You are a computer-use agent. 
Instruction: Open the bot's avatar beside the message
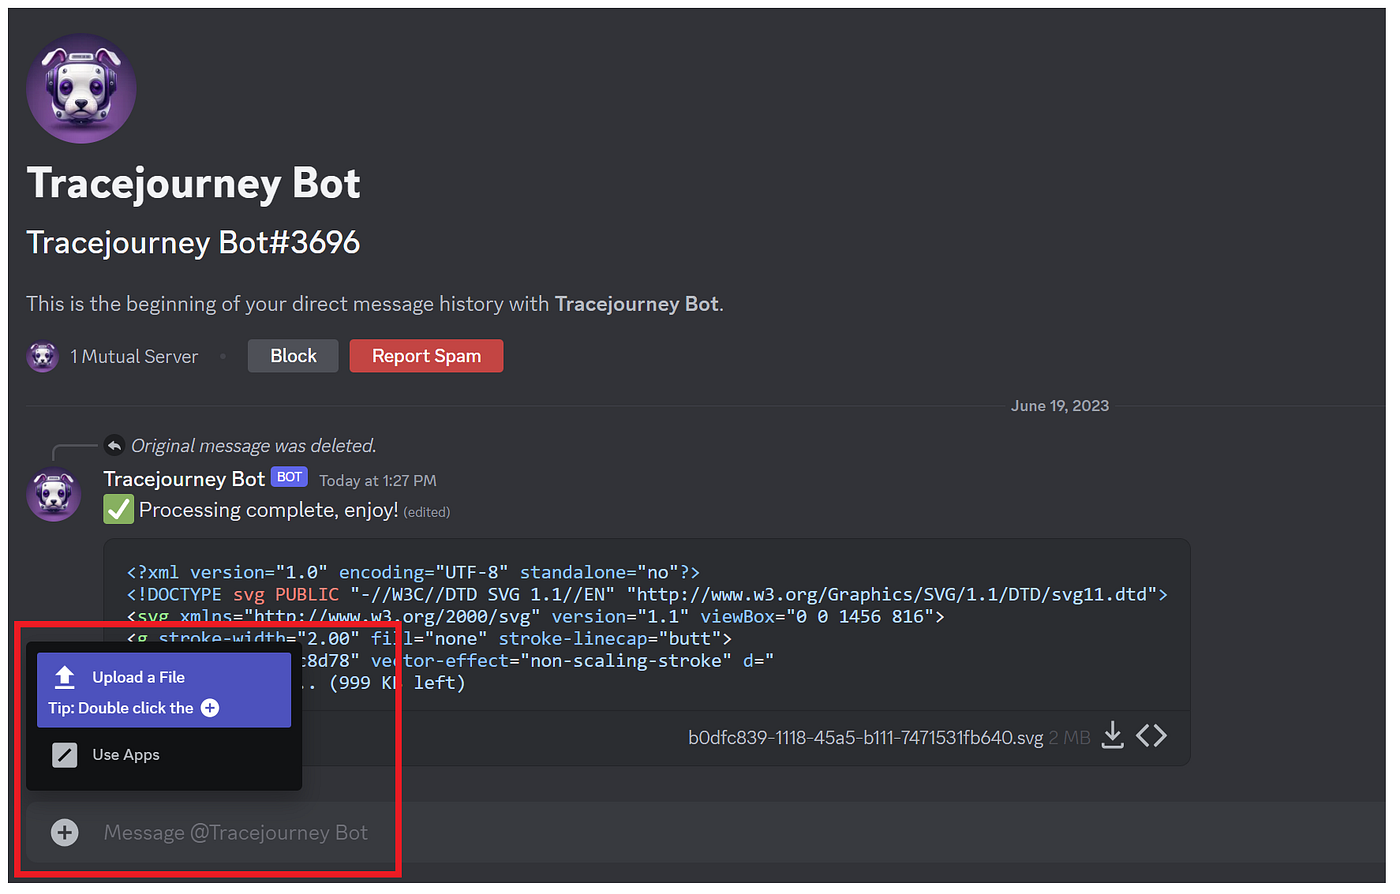[x=54, y=494]
